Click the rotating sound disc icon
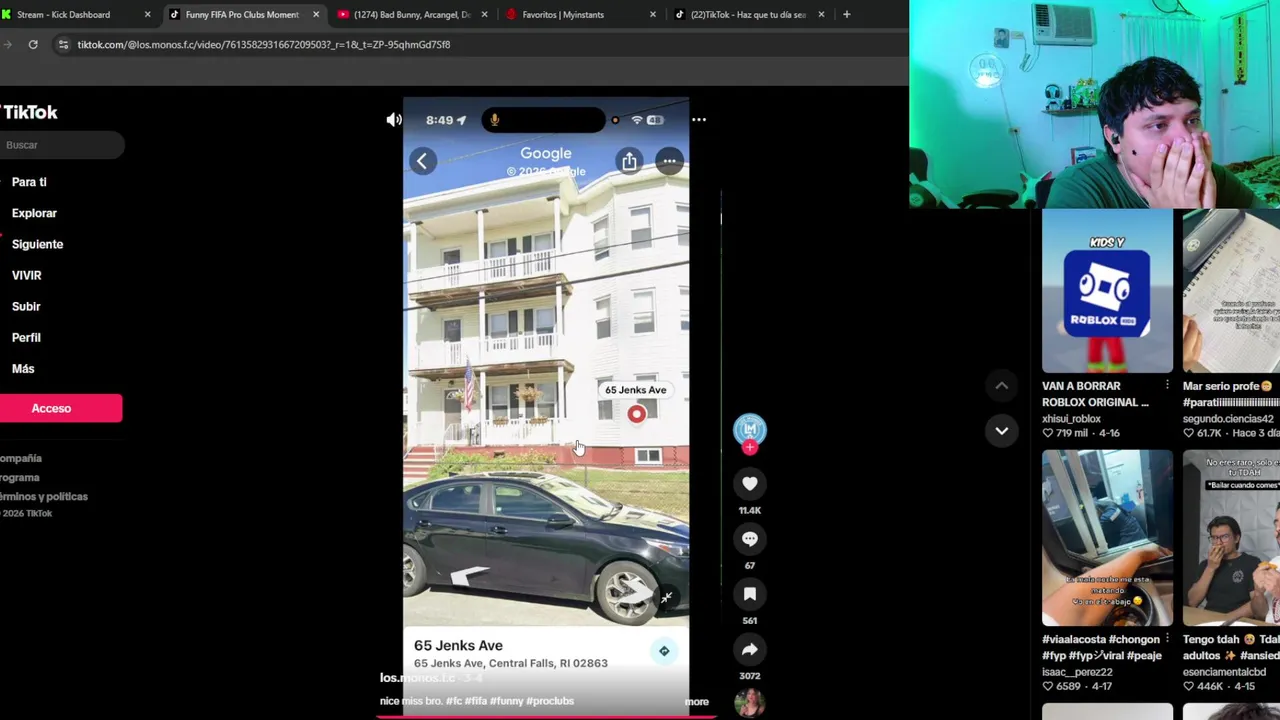 click(x=749, y=703)
